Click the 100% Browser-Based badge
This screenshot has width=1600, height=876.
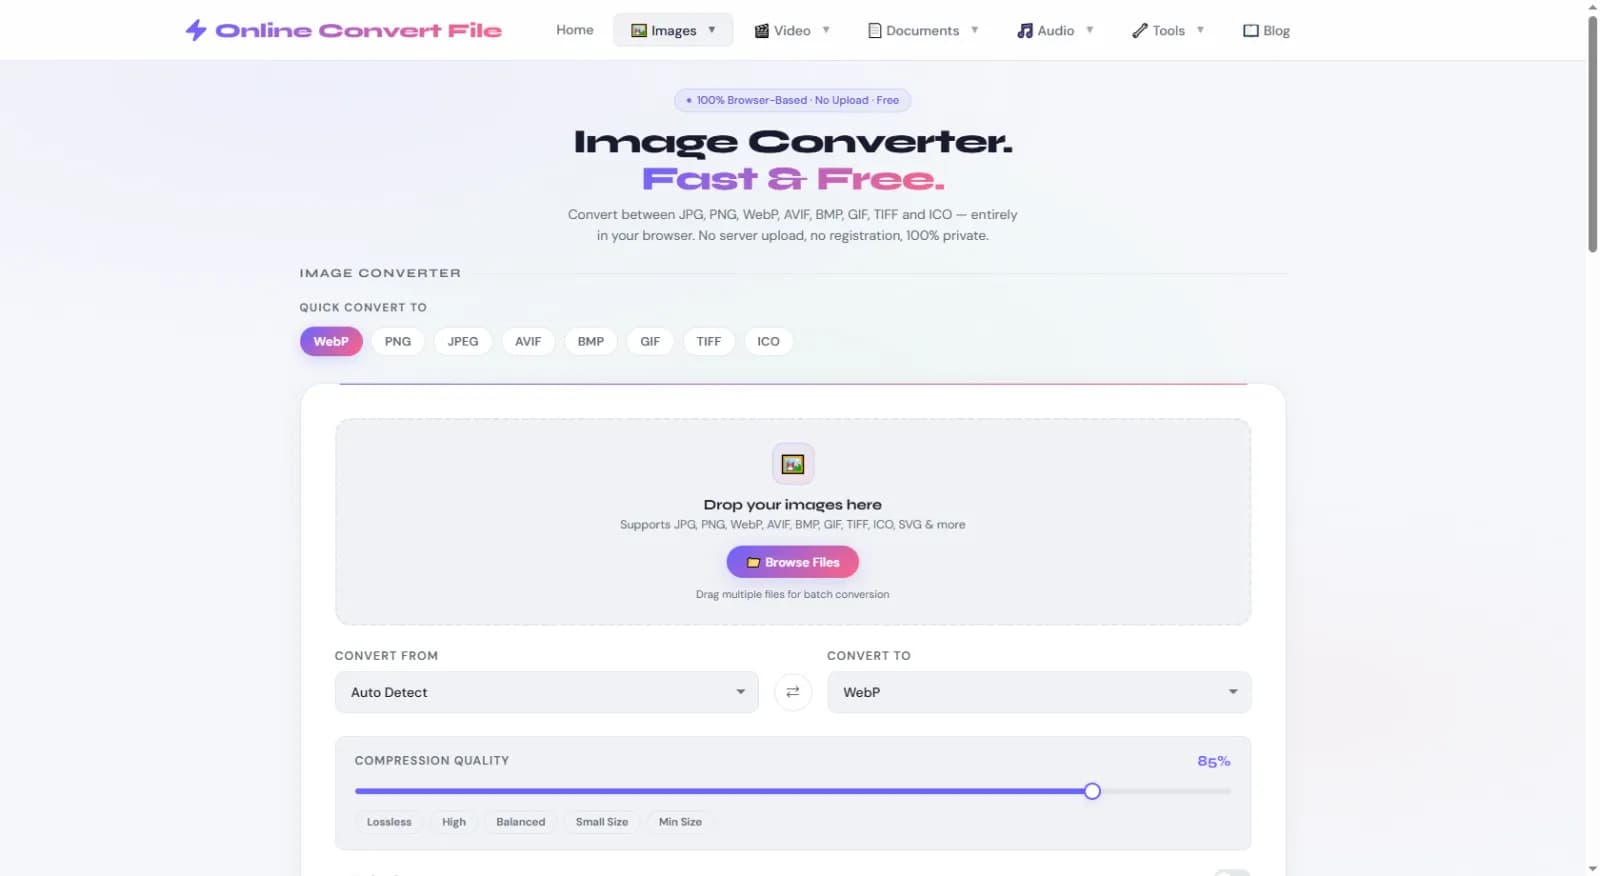click(793, 100)
